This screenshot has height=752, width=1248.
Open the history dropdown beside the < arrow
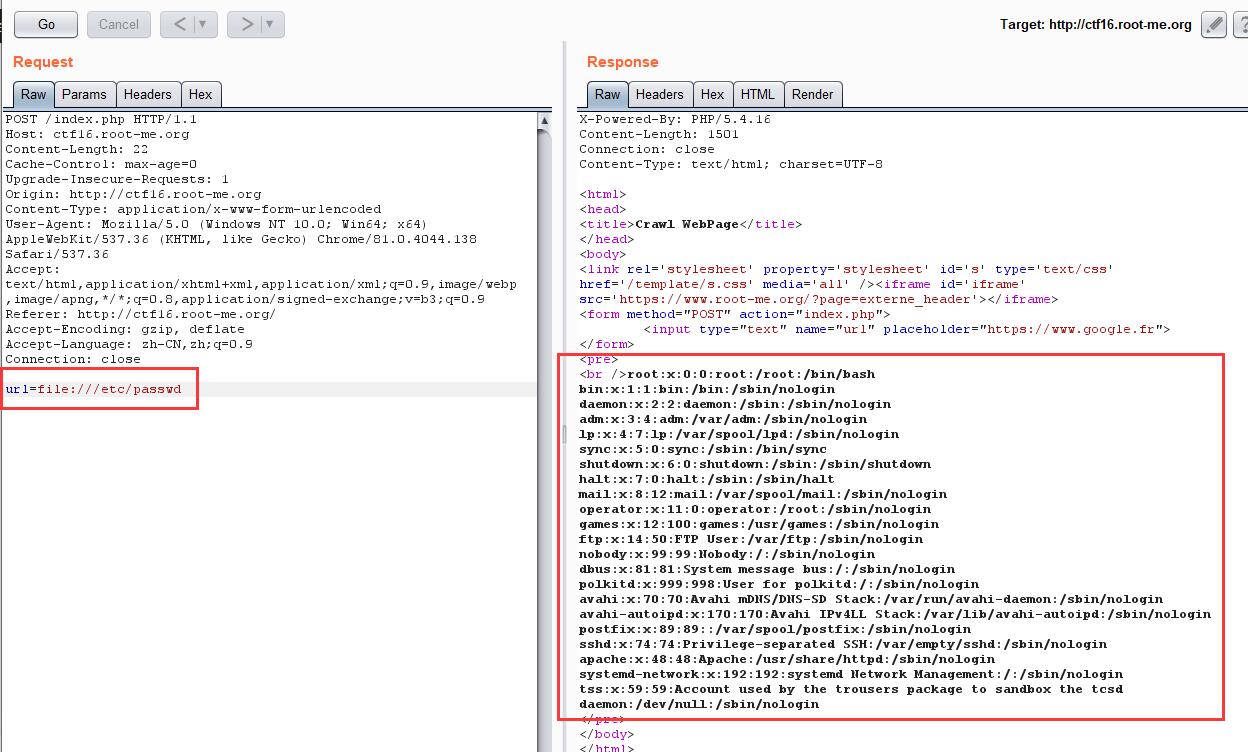(203, 24)
